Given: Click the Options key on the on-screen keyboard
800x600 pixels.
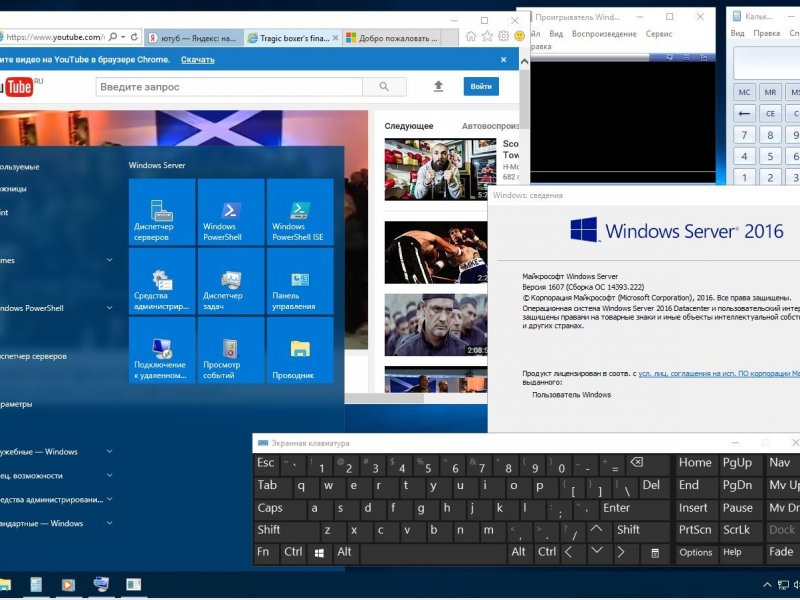Looking at the screenshot, I should (x=695, y=553).
